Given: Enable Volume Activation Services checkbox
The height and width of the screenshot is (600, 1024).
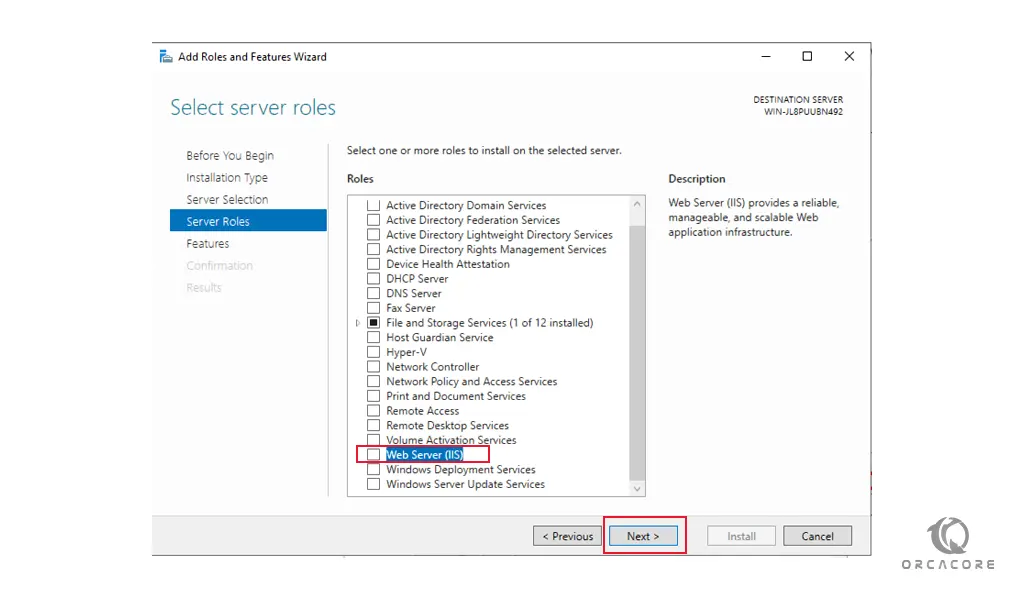Looking at the screenshot, I should tap(373, 440).
